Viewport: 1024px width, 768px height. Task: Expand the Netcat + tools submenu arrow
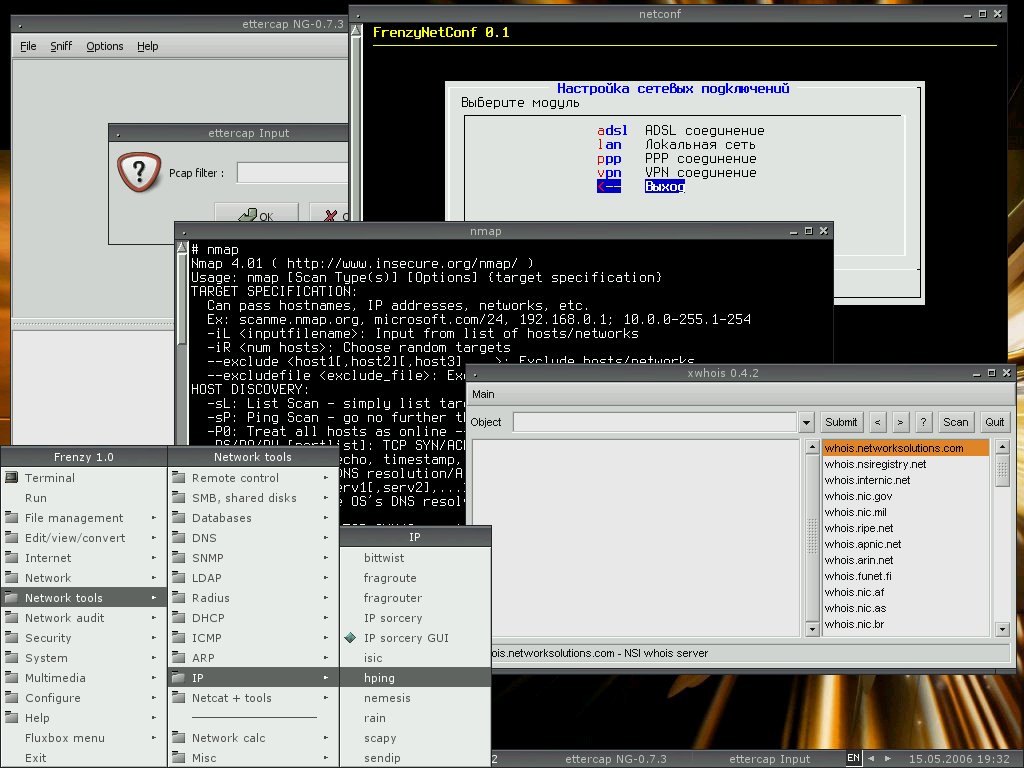point(326,697)
